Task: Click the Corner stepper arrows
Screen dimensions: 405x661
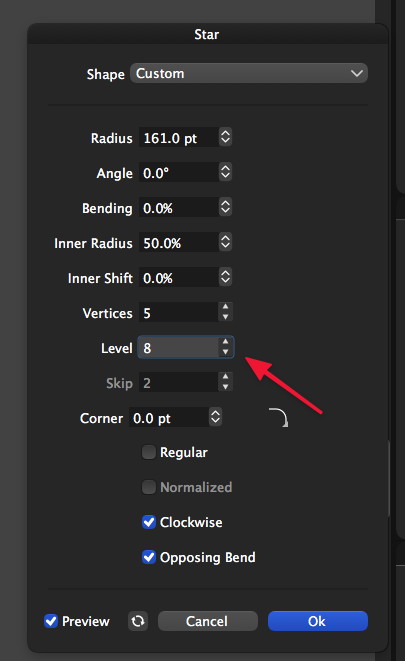Action: point(215,417)
